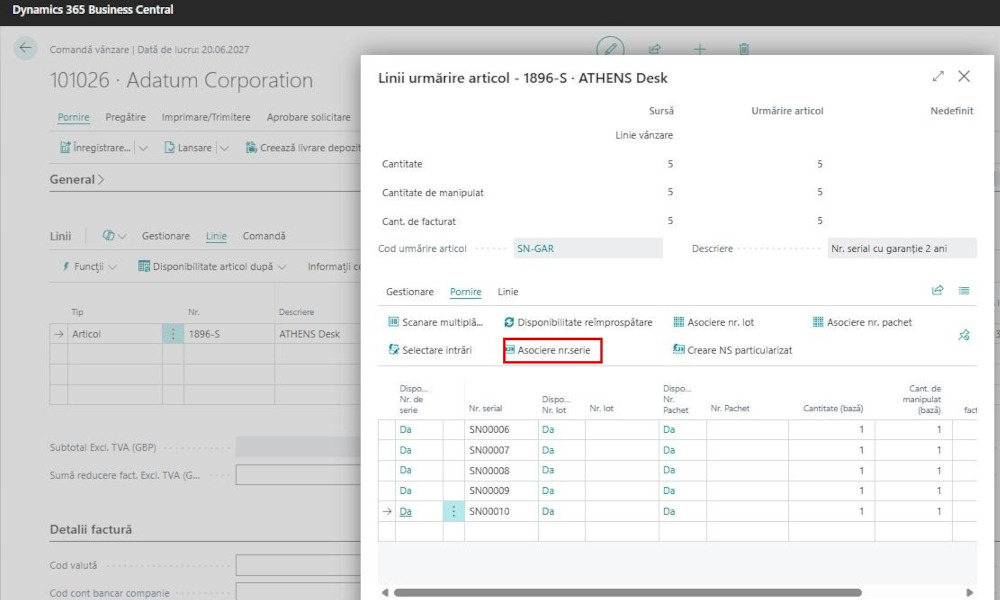
Task: Click the Cantitate (bază) column header
Action: coord(832,408)
